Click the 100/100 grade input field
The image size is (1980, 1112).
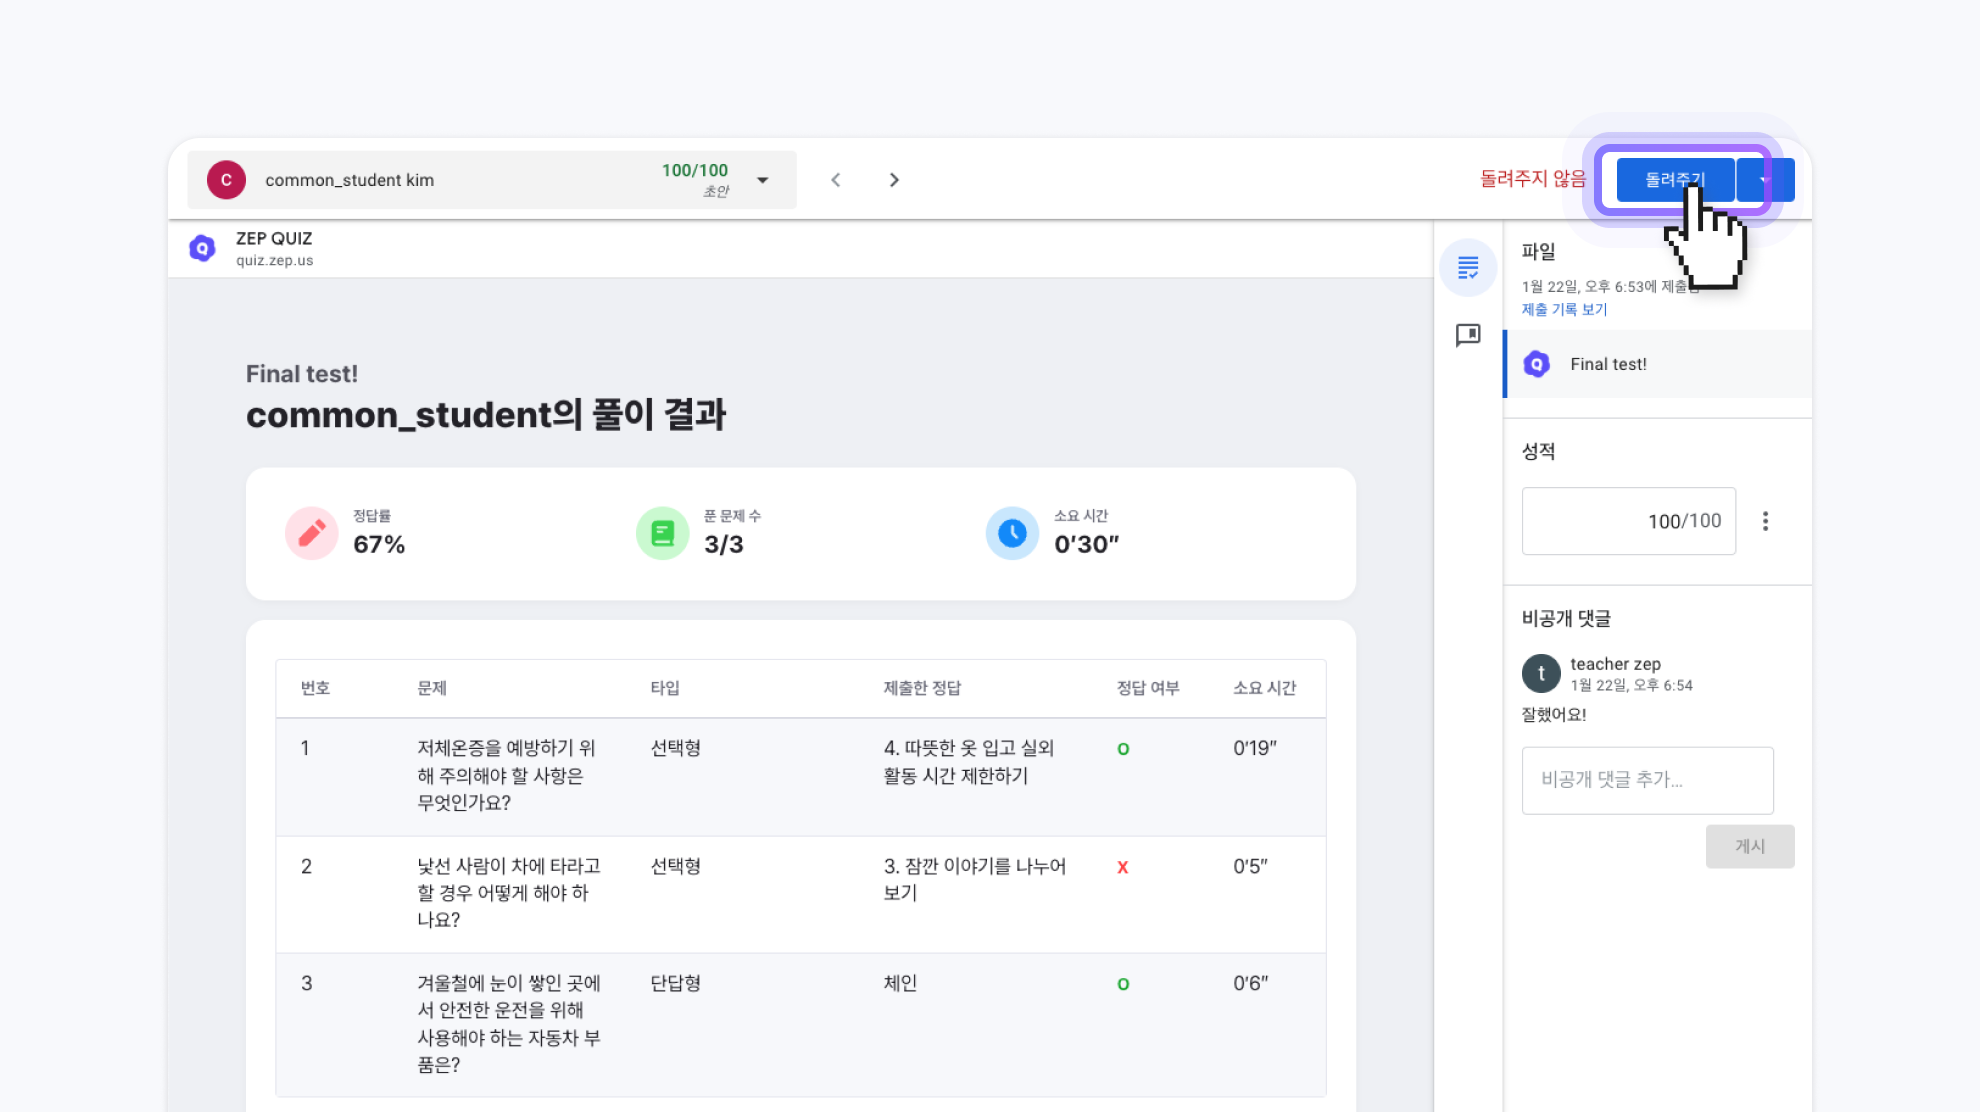[x=1628, y=521]
